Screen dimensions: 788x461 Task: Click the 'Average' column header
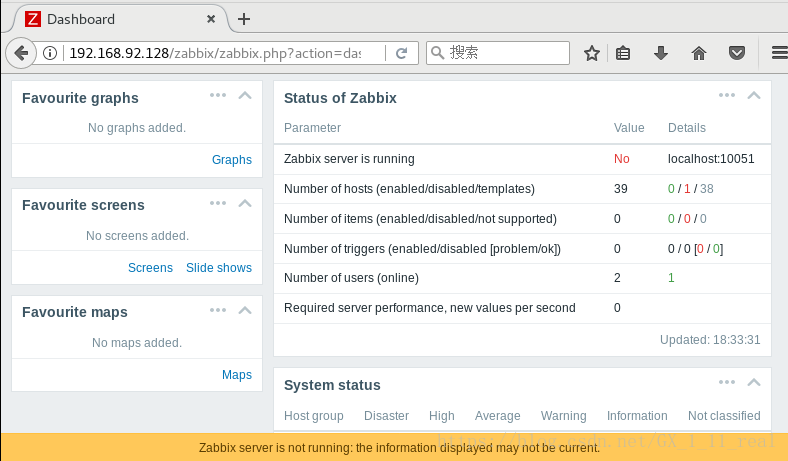pos(498,416)
